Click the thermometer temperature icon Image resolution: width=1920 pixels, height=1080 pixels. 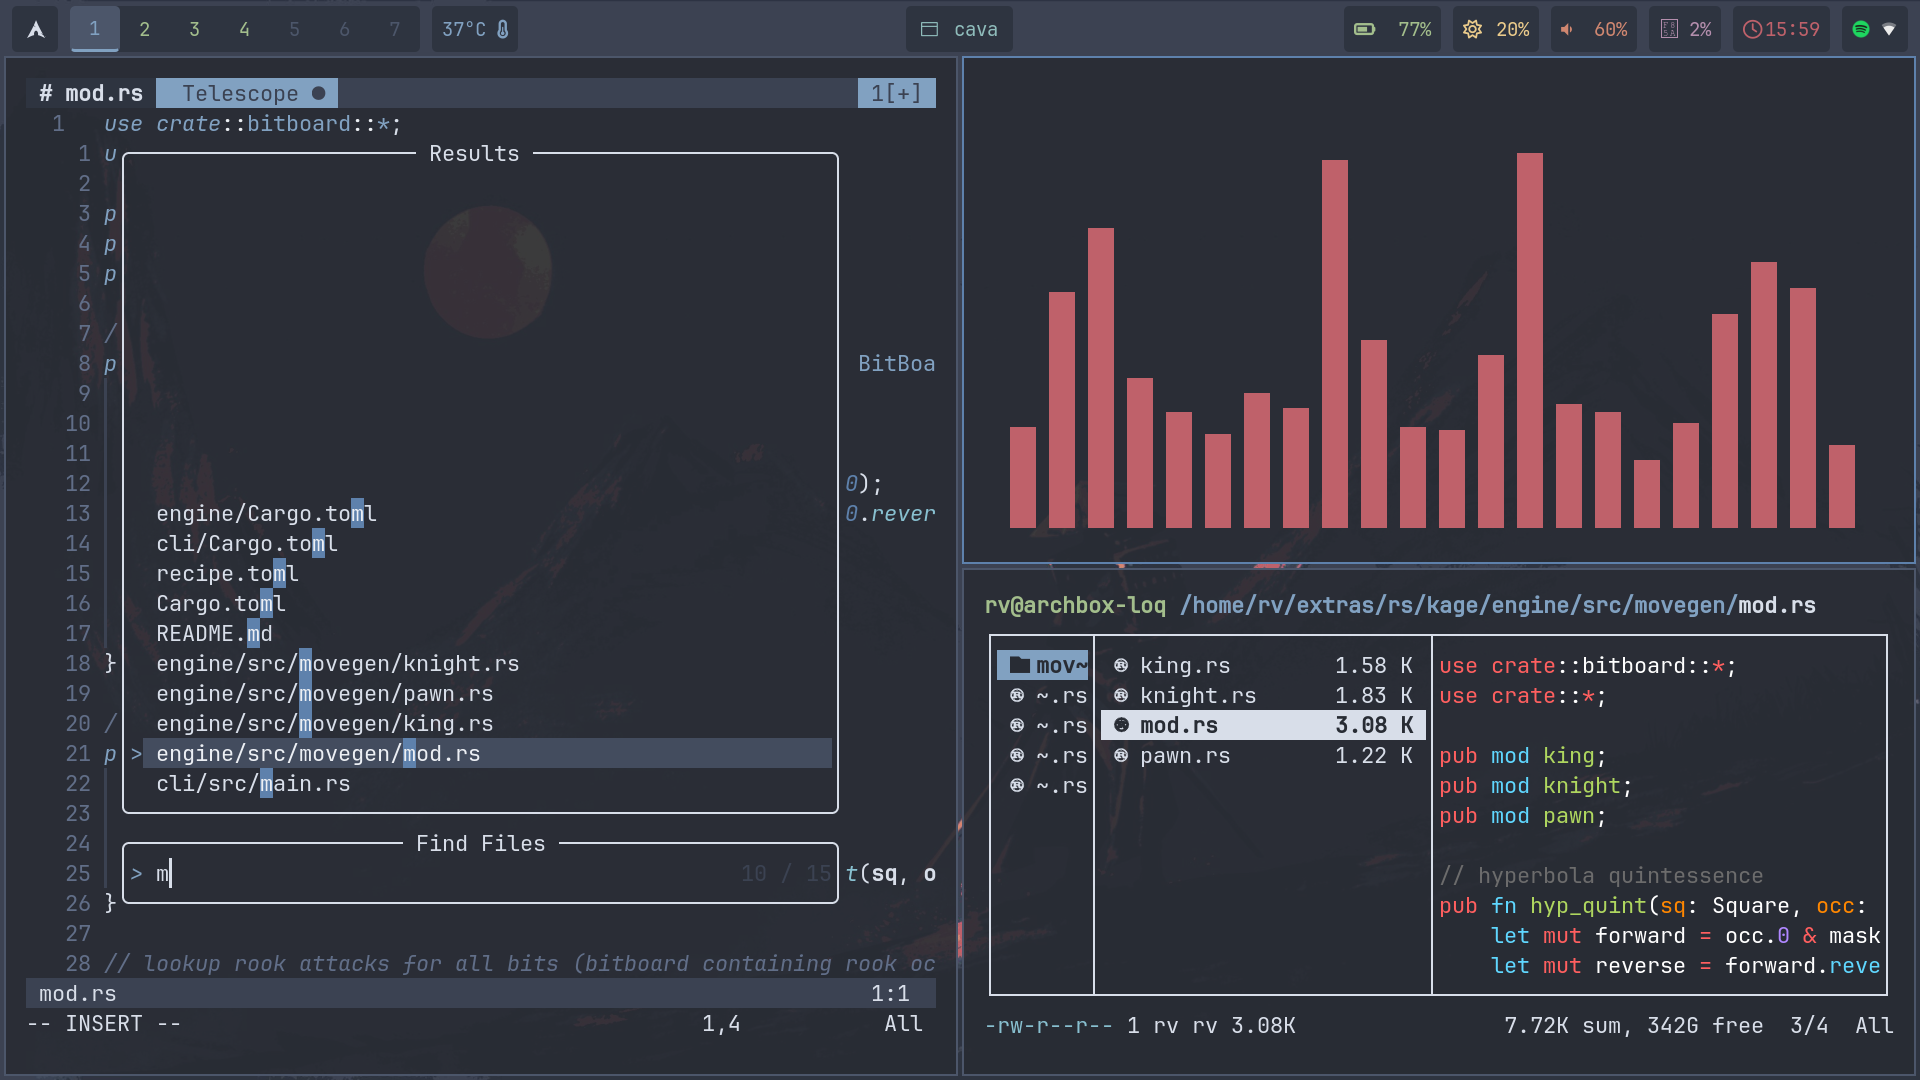503,29
